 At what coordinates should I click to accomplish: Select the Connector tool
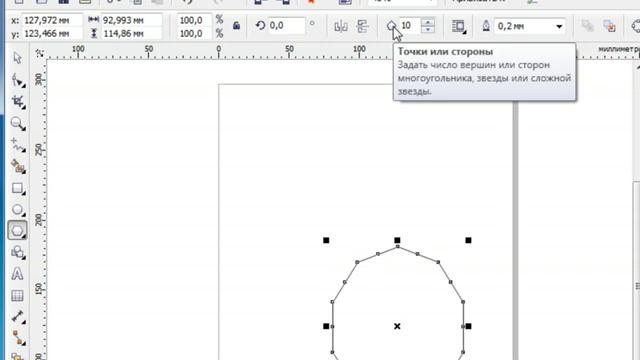coord(18,338)
